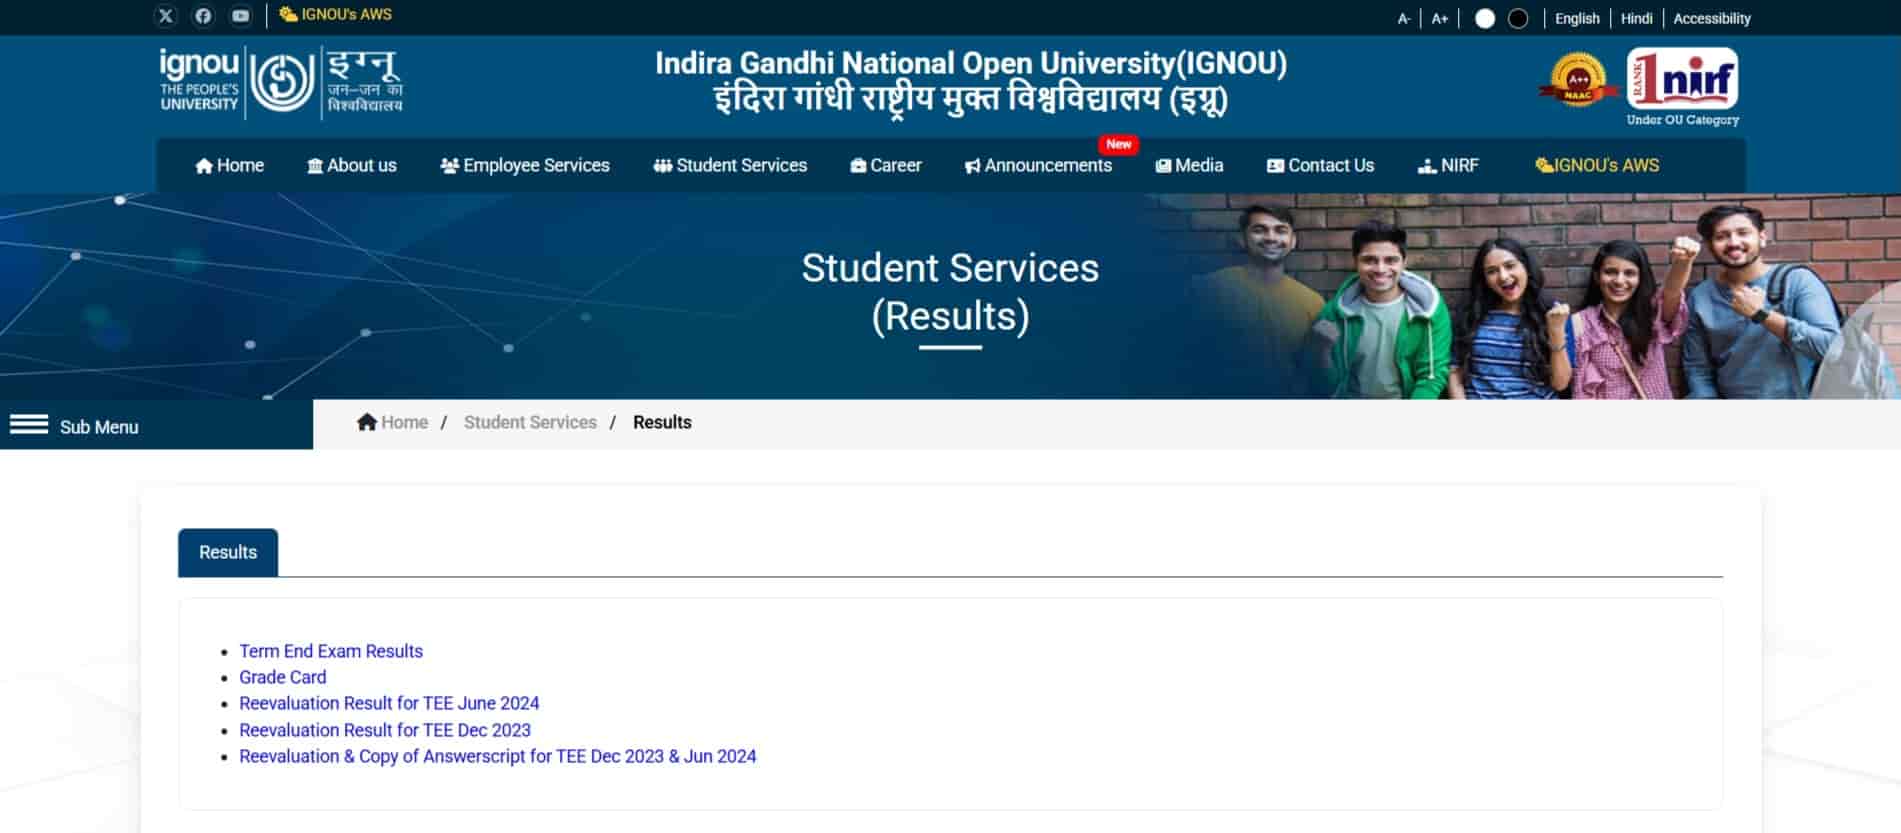Screen dimensions: 1901x833
Task: Open Term End Exam Results link
Action: point(331,651)
